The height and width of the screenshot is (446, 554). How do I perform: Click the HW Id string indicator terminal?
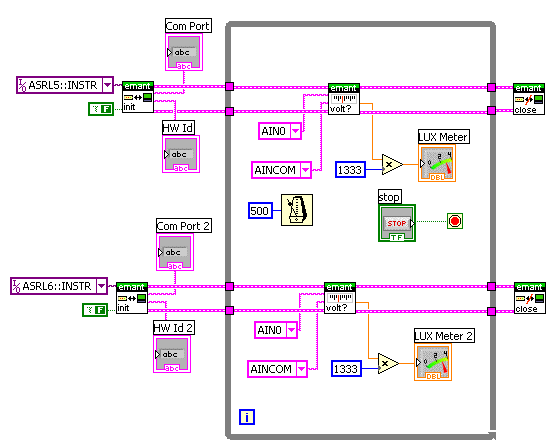pos(181,154)
